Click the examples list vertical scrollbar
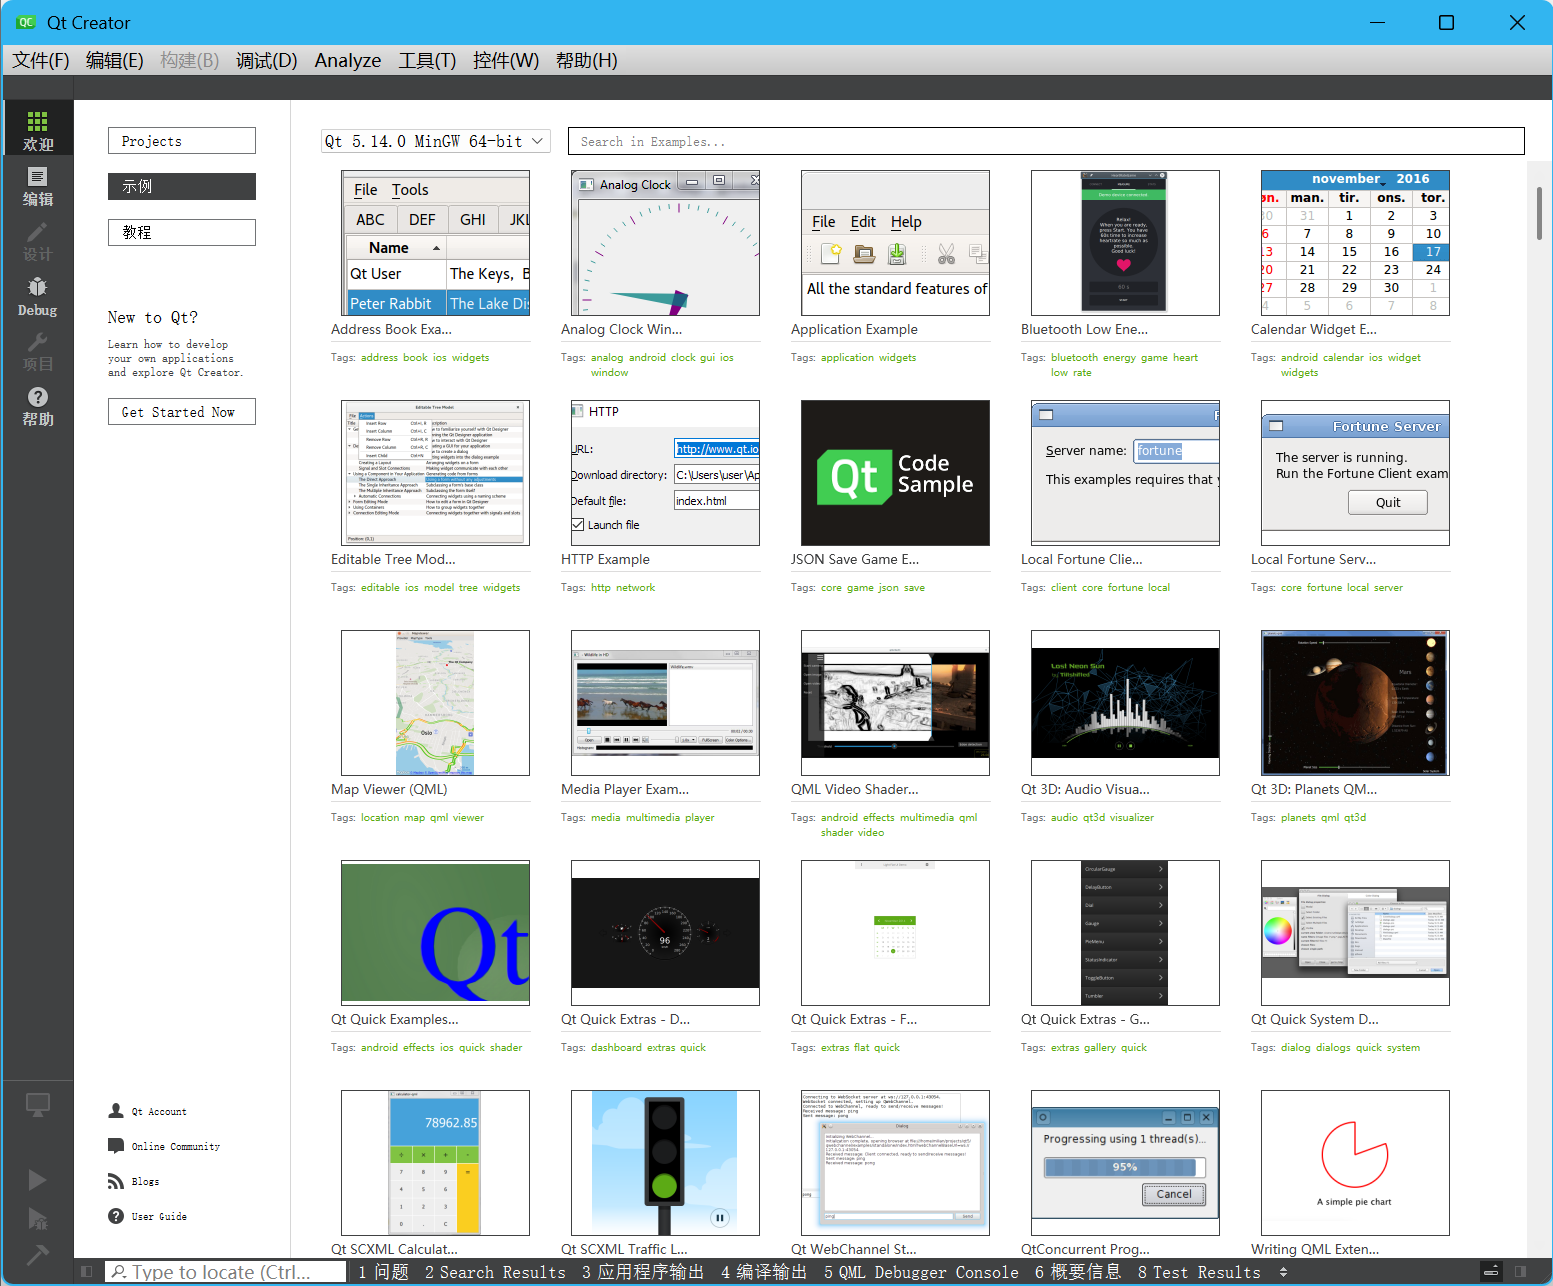 point(1539,213)
